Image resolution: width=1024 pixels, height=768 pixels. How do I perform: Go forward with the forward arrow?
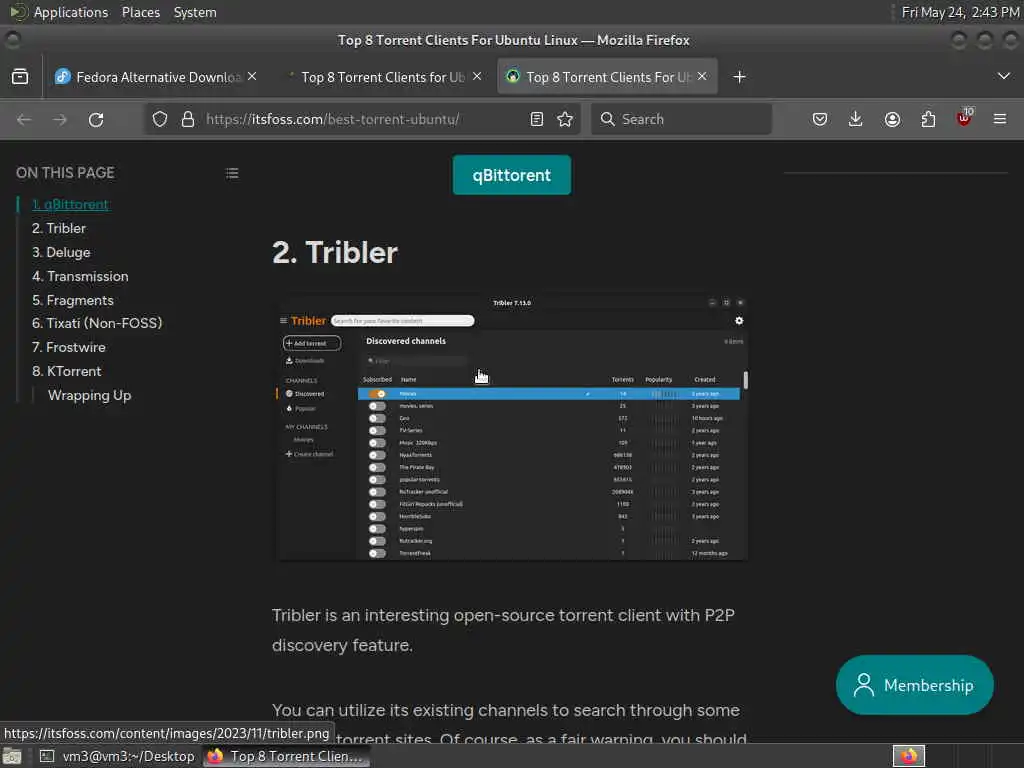(60, 120)
